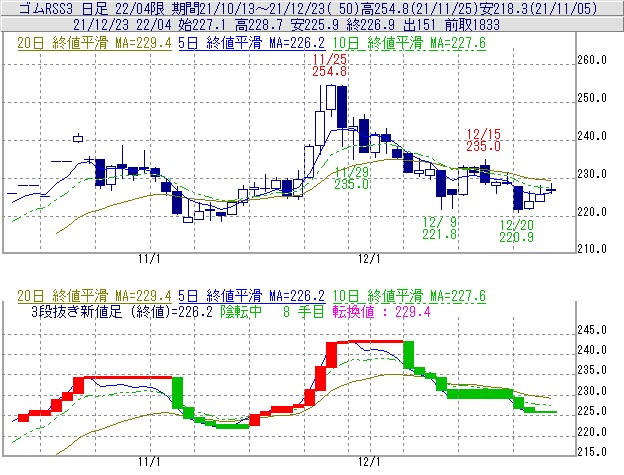
Task: Click the 240.0 upper axis label
Action: (592, 136)
